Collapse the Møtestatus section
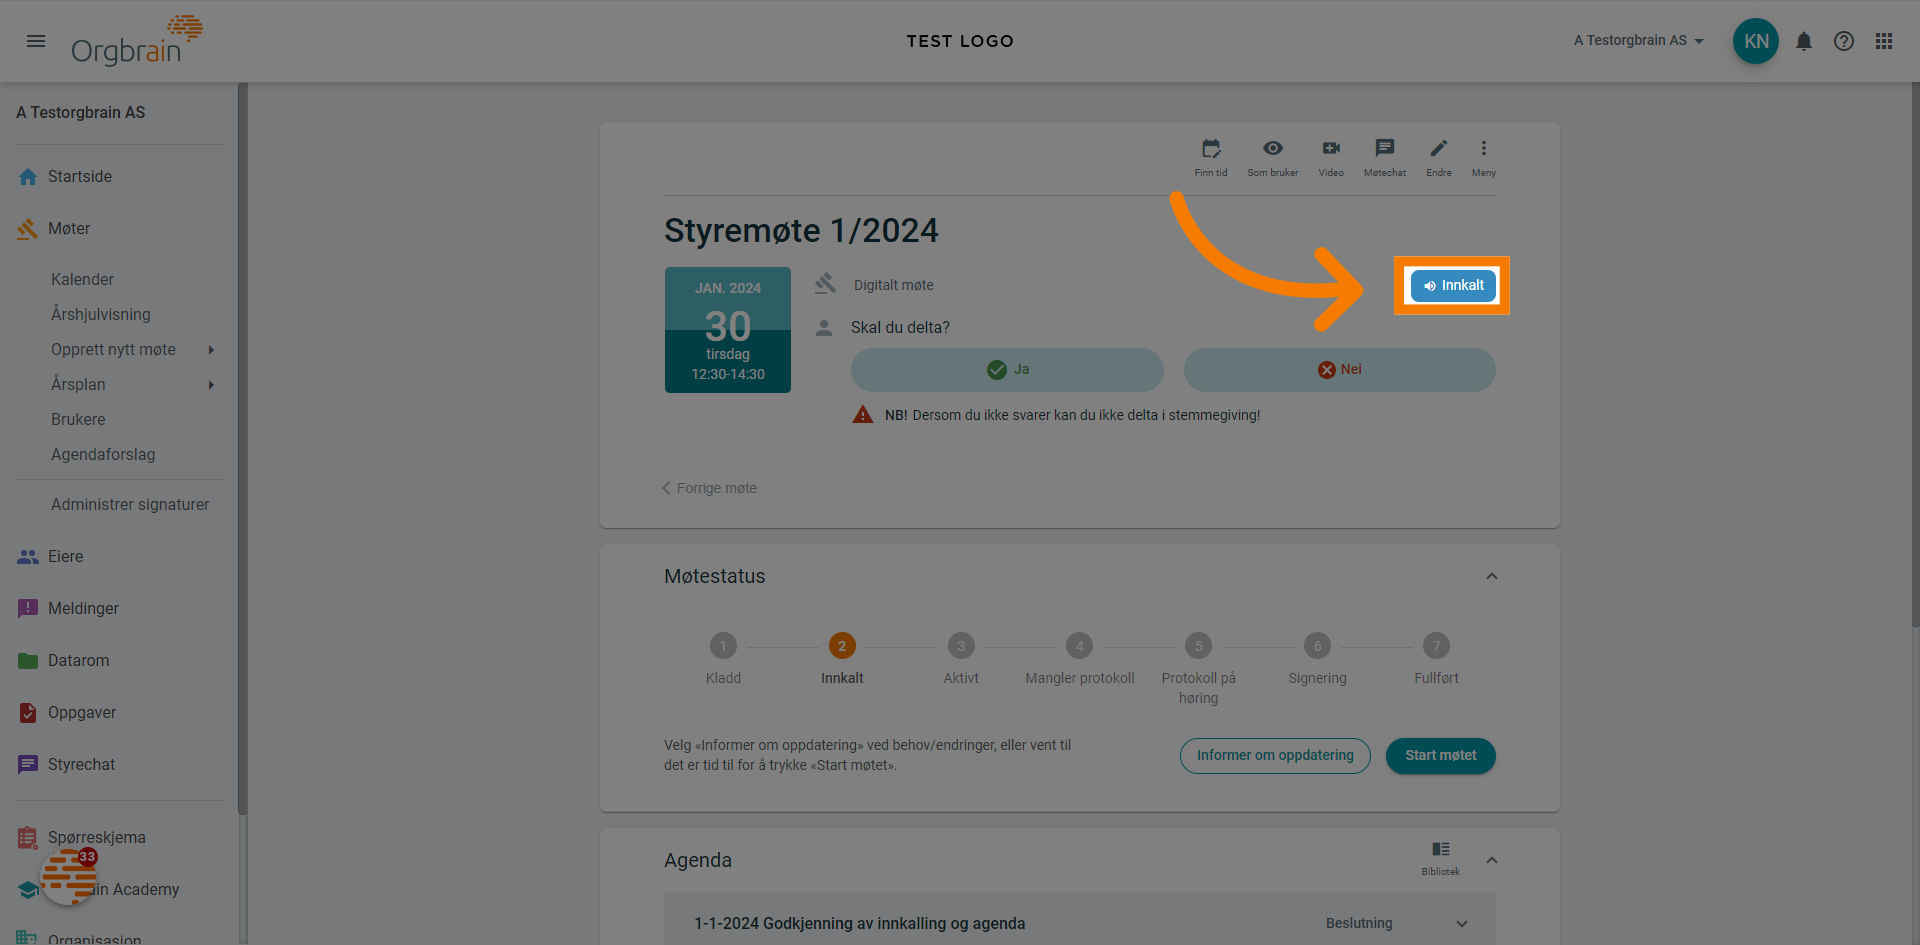 [1491, 576]
